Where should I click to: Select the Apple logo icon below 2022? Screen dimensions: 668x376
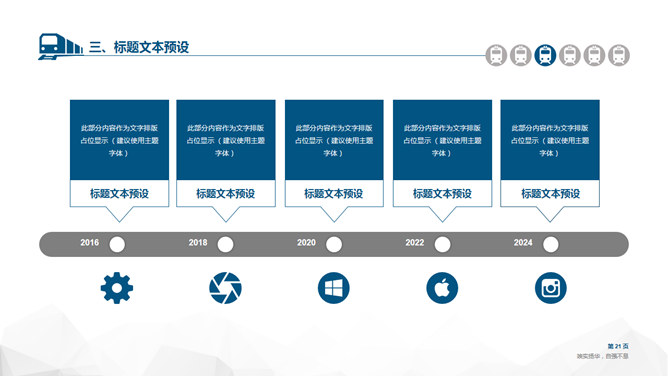(442, 288)
